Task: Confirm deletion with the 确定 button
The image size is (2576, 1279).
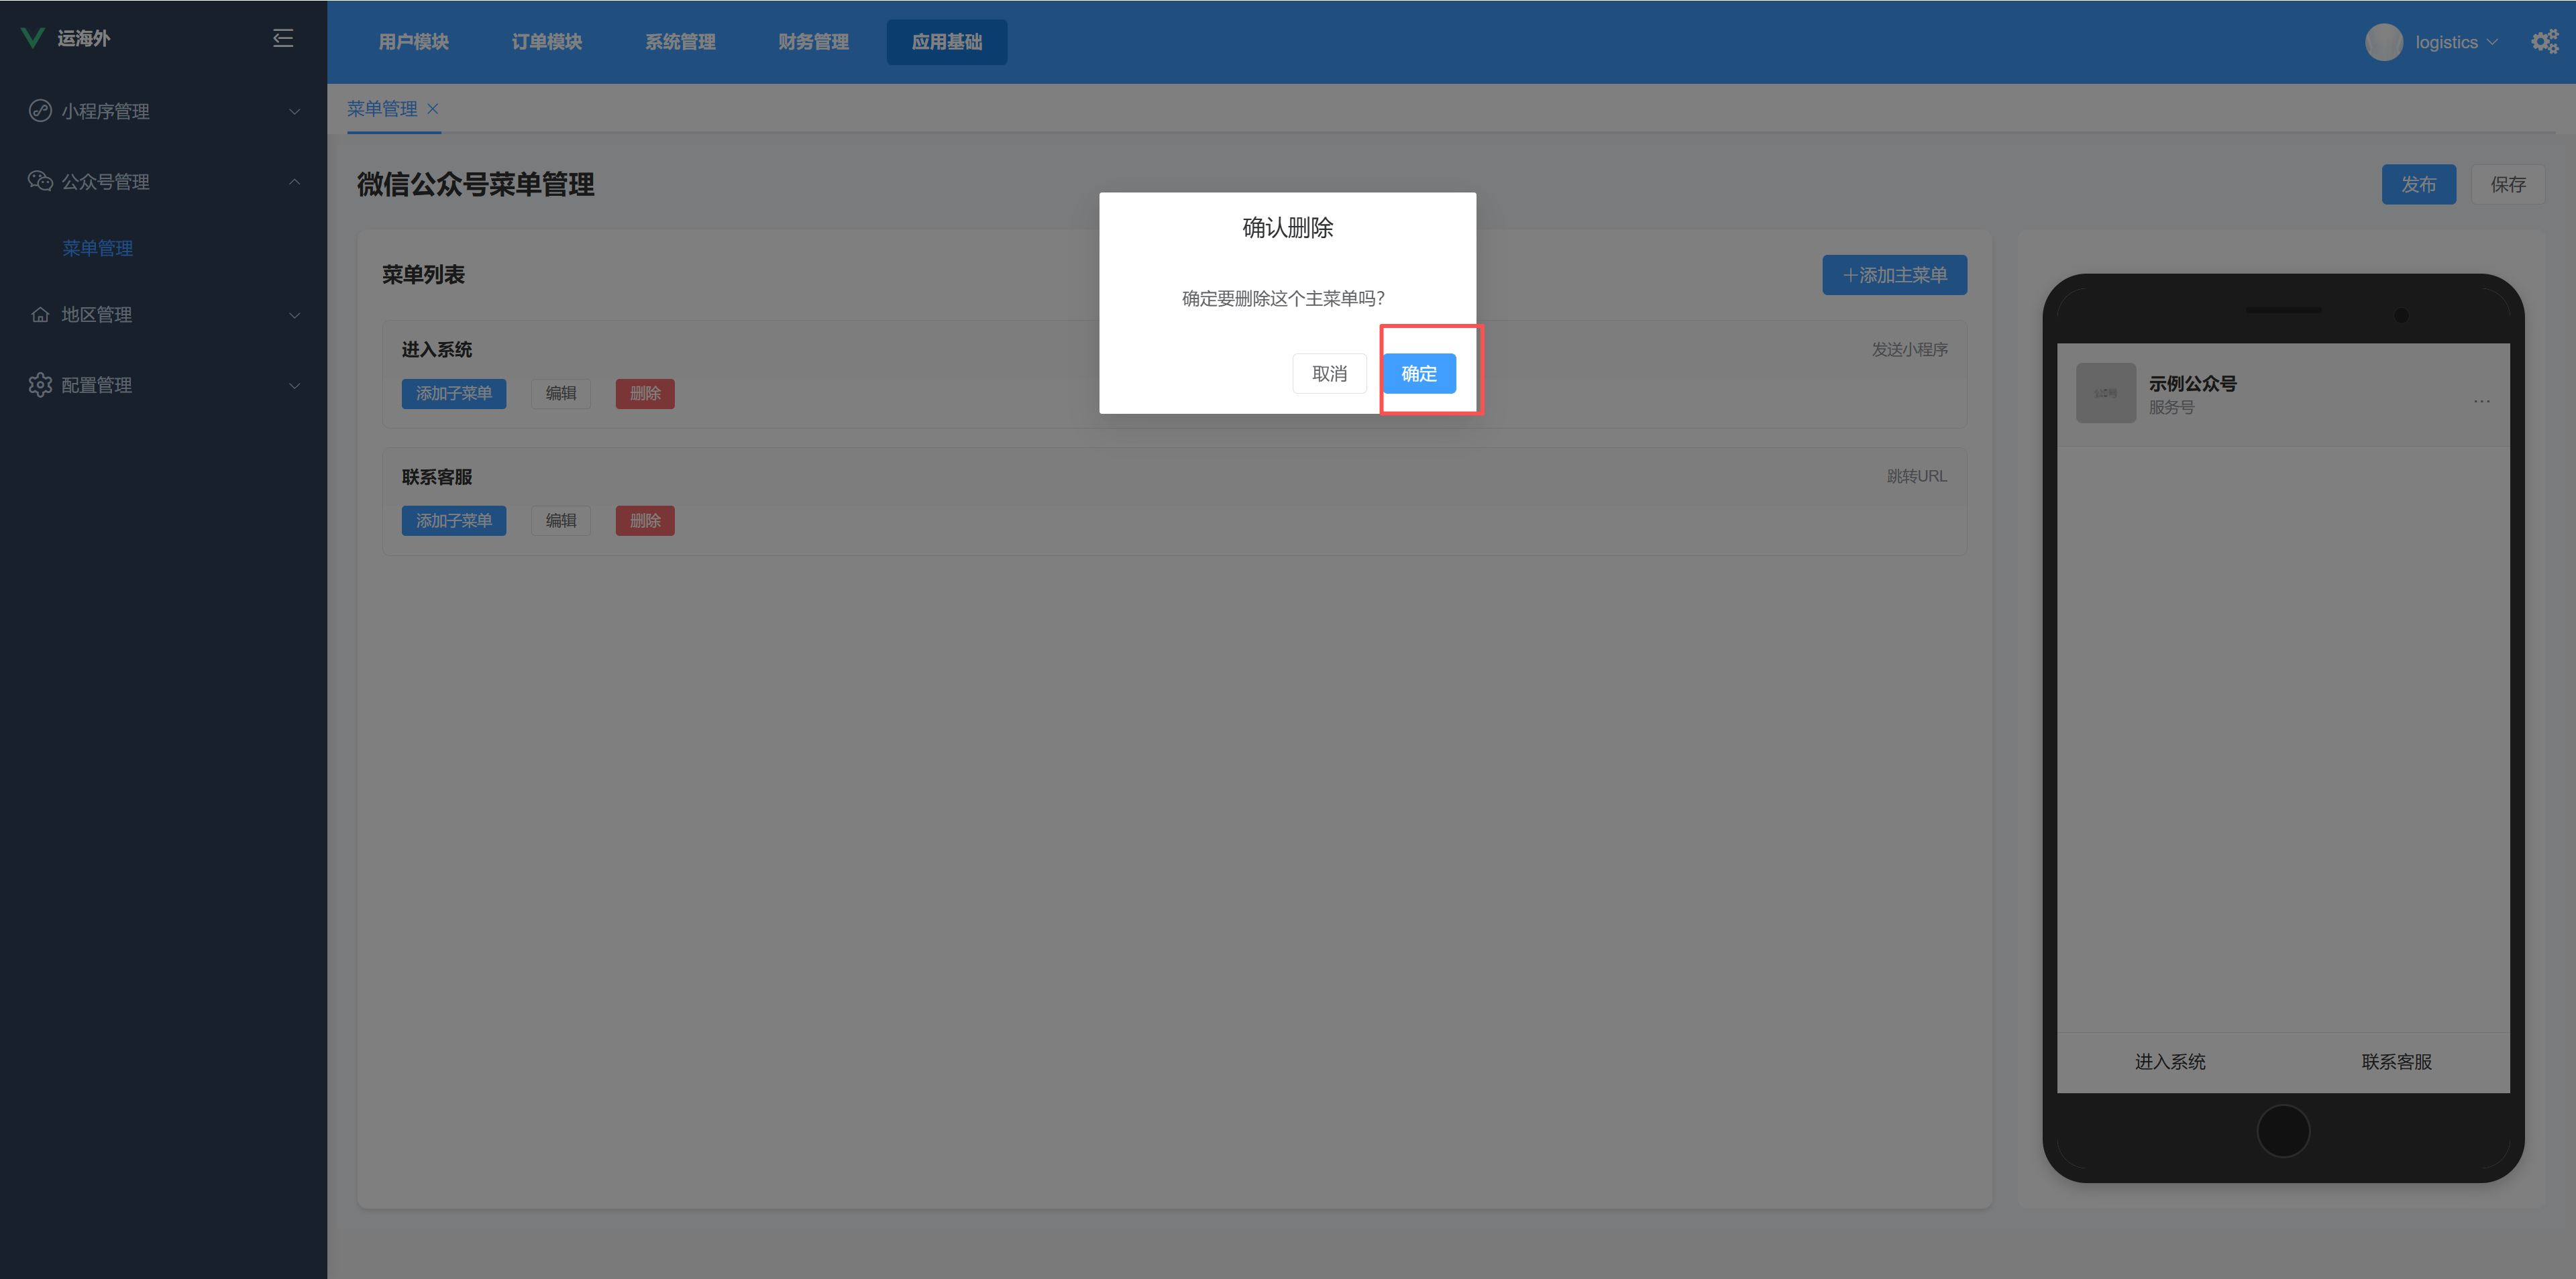Action: [x=1419, y=373]
